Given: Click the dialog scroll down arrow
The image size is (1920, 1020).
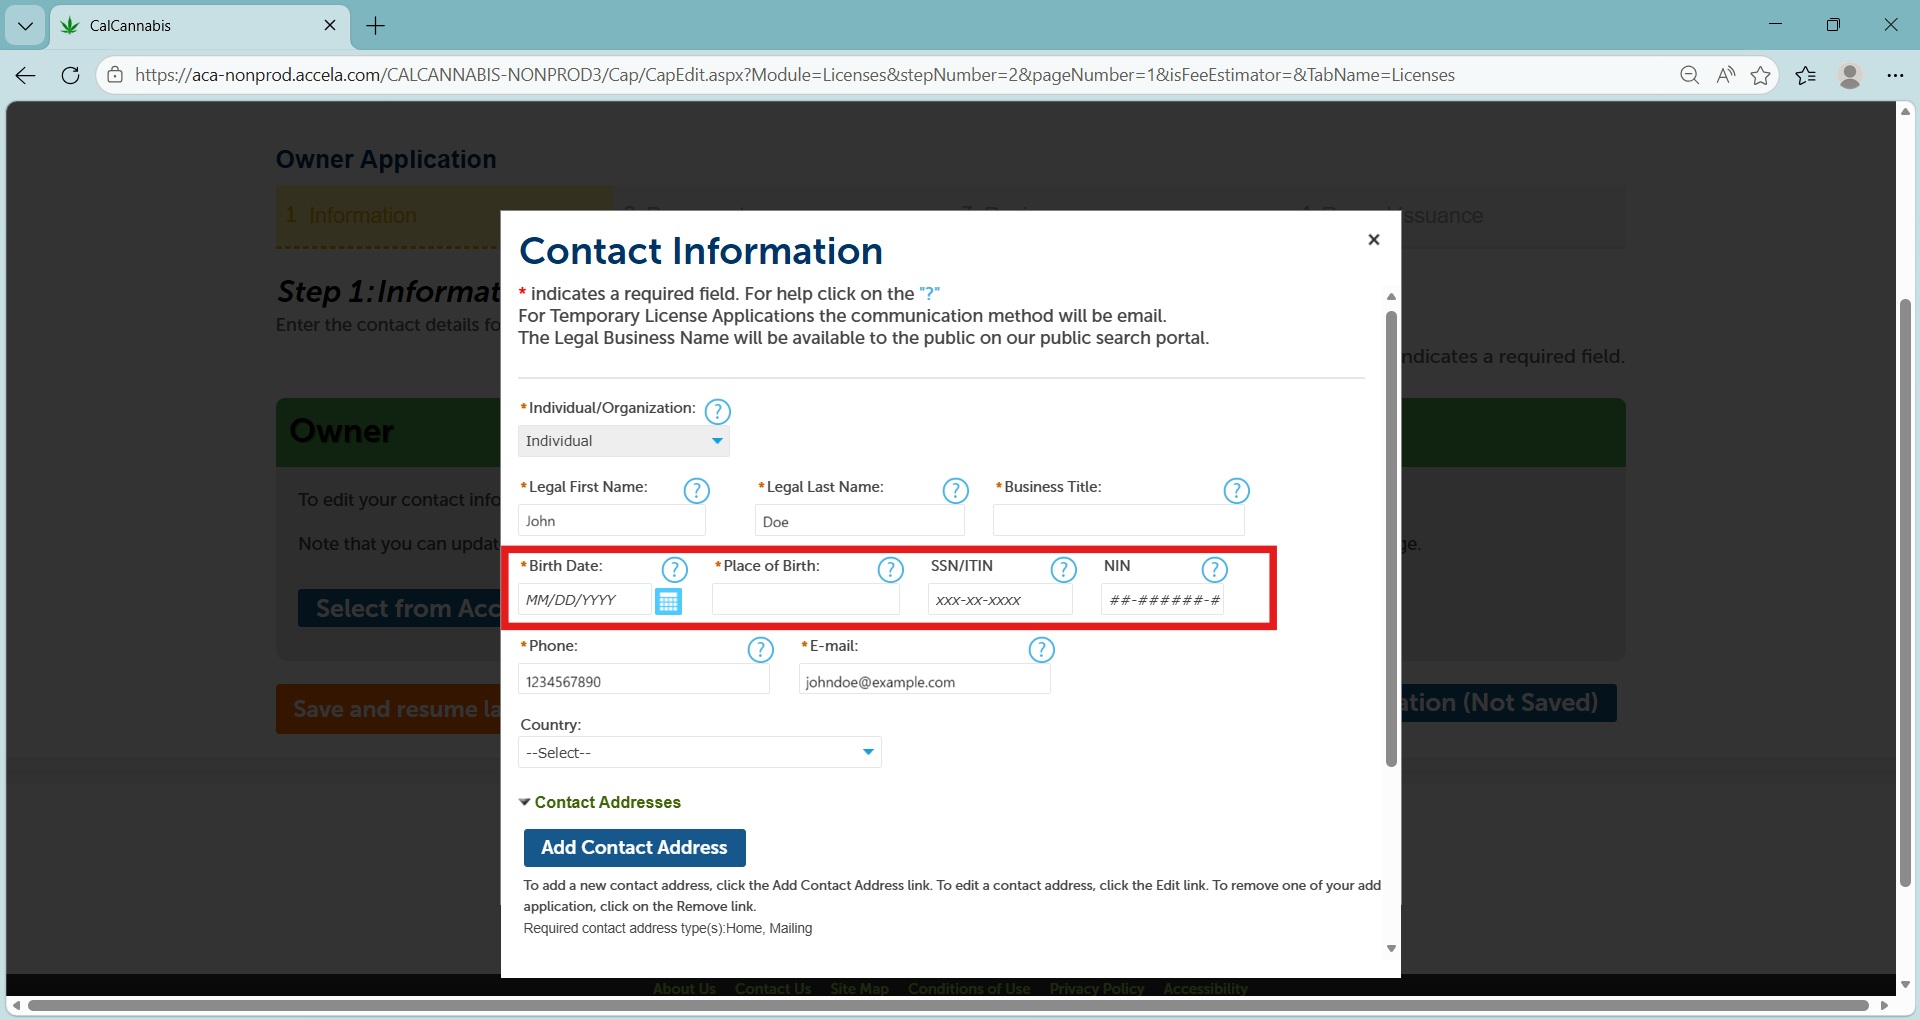Looking at the screenshot, I should click(x=1391, y=949).
